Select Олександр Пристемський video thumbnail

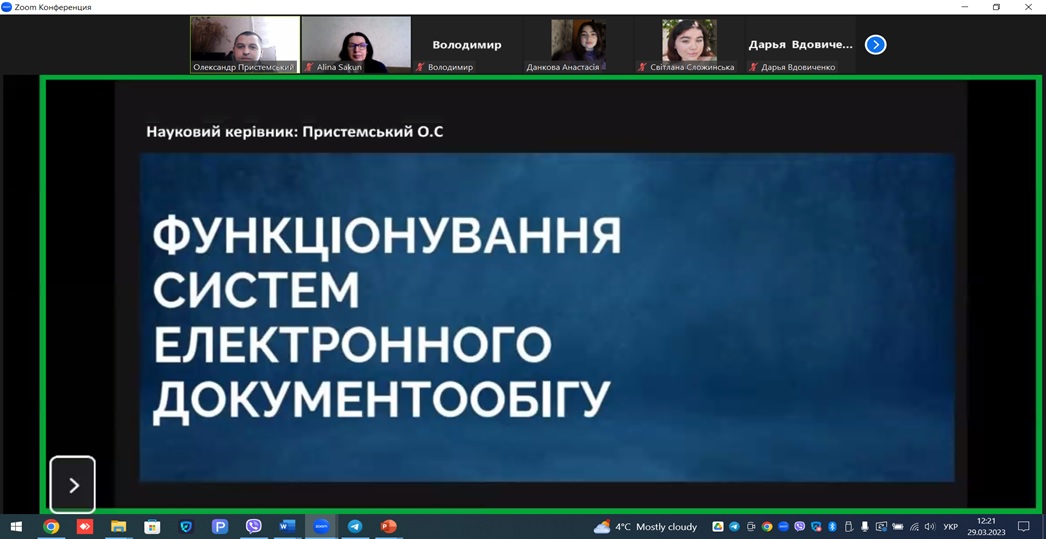(245, 43)
